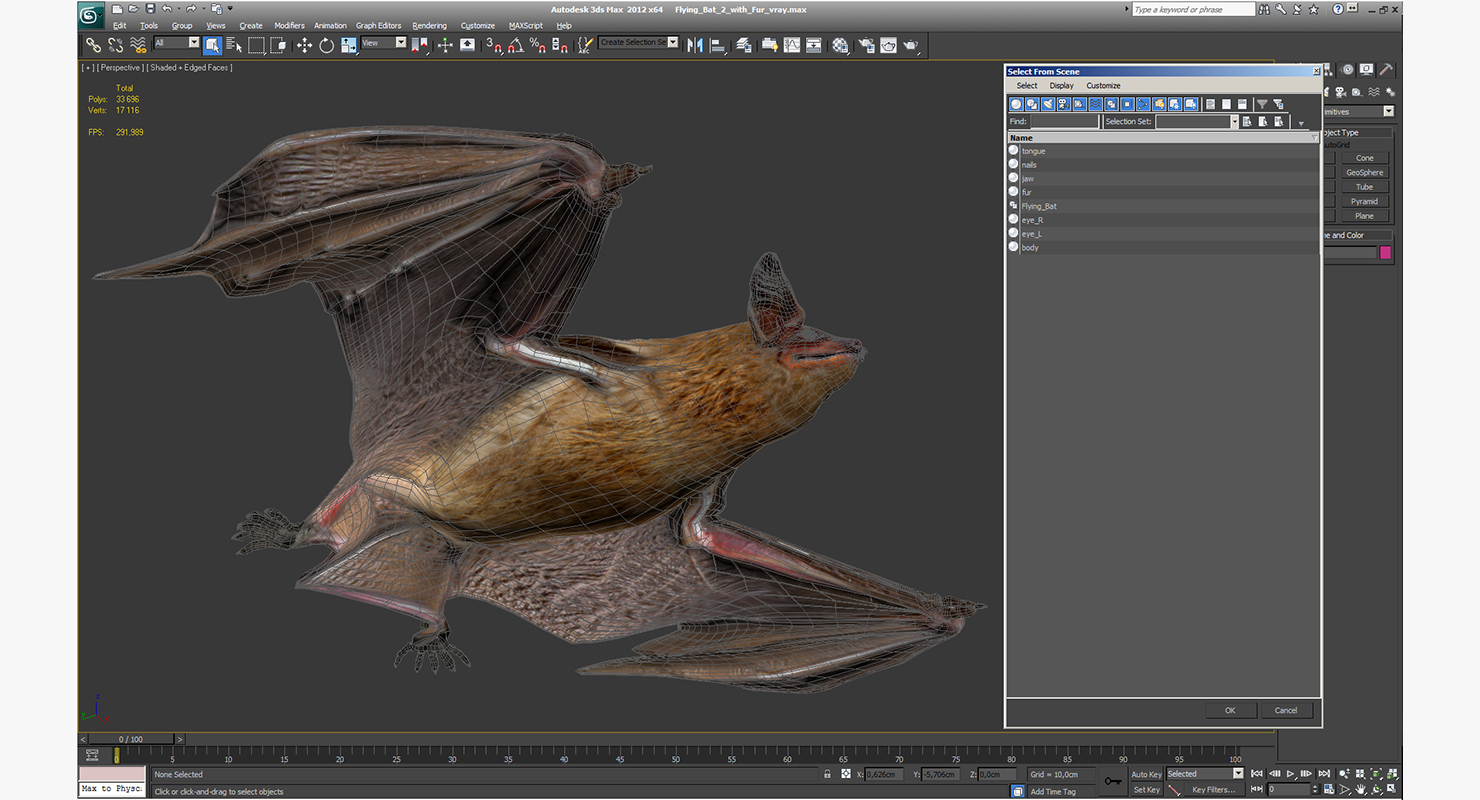Viewport: 1480px width, 800px height.
Task: Click the OK button in Select From Scene
Action: [1230, 710]
